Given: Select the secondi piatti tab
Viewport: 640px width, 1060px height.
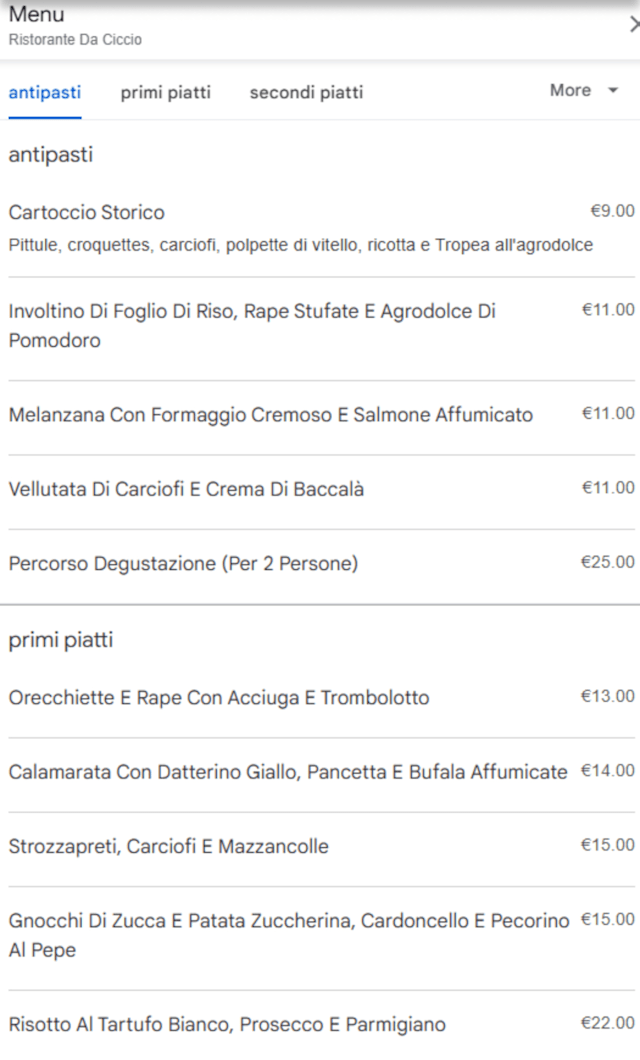Looking at the screenshot, I should point(306,93).
